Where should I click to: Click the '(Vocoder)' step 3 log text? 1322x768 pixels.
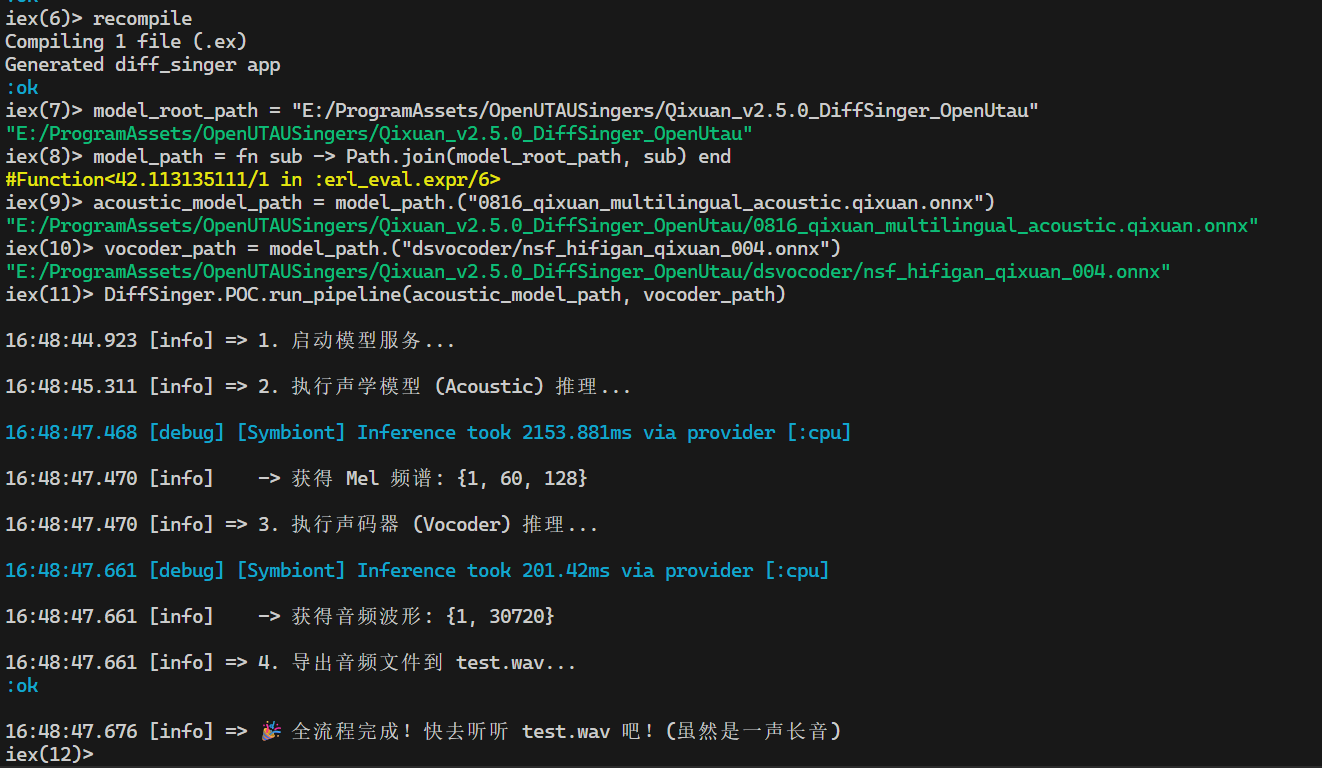click(461, 525)
